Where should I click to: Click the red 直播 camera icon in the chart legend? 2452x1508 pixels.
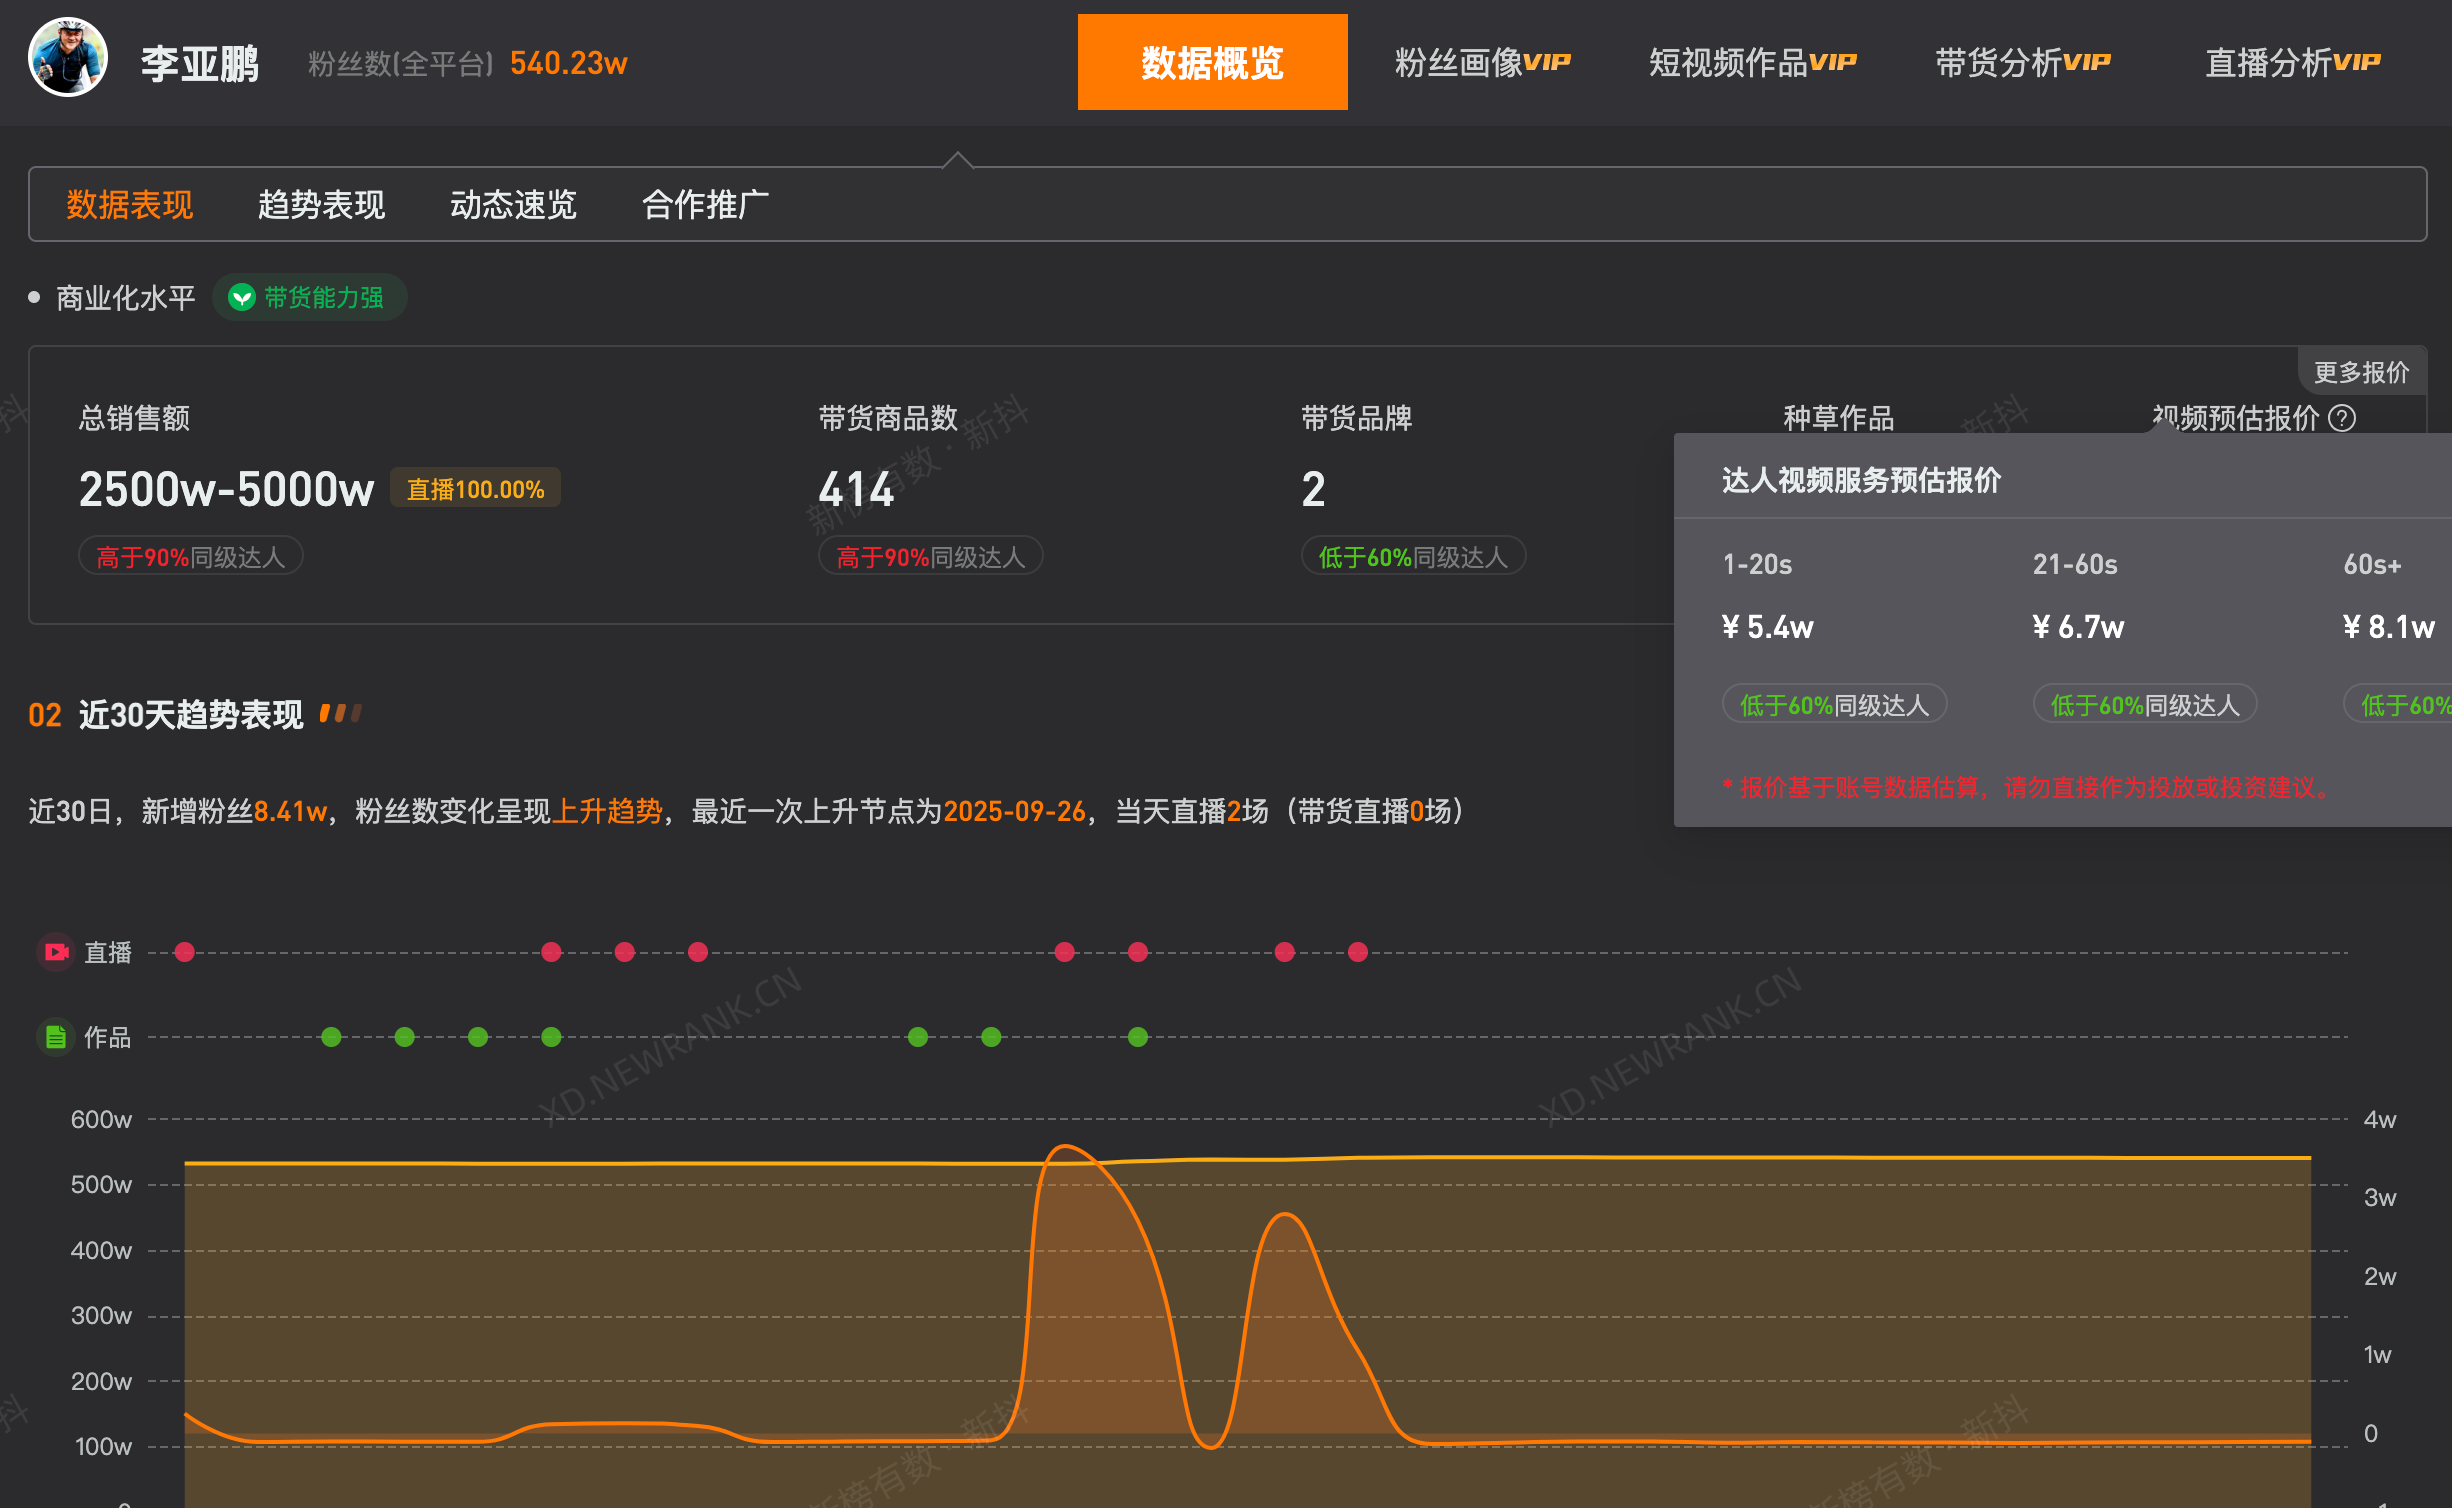coord(56,952)
